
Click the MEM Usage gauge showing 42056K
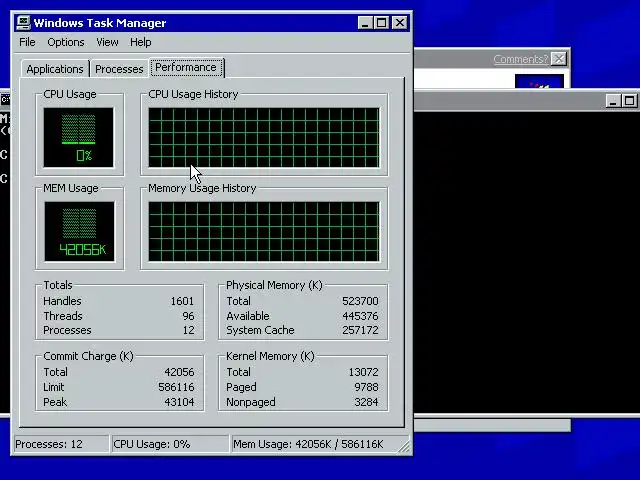(80, 231)
